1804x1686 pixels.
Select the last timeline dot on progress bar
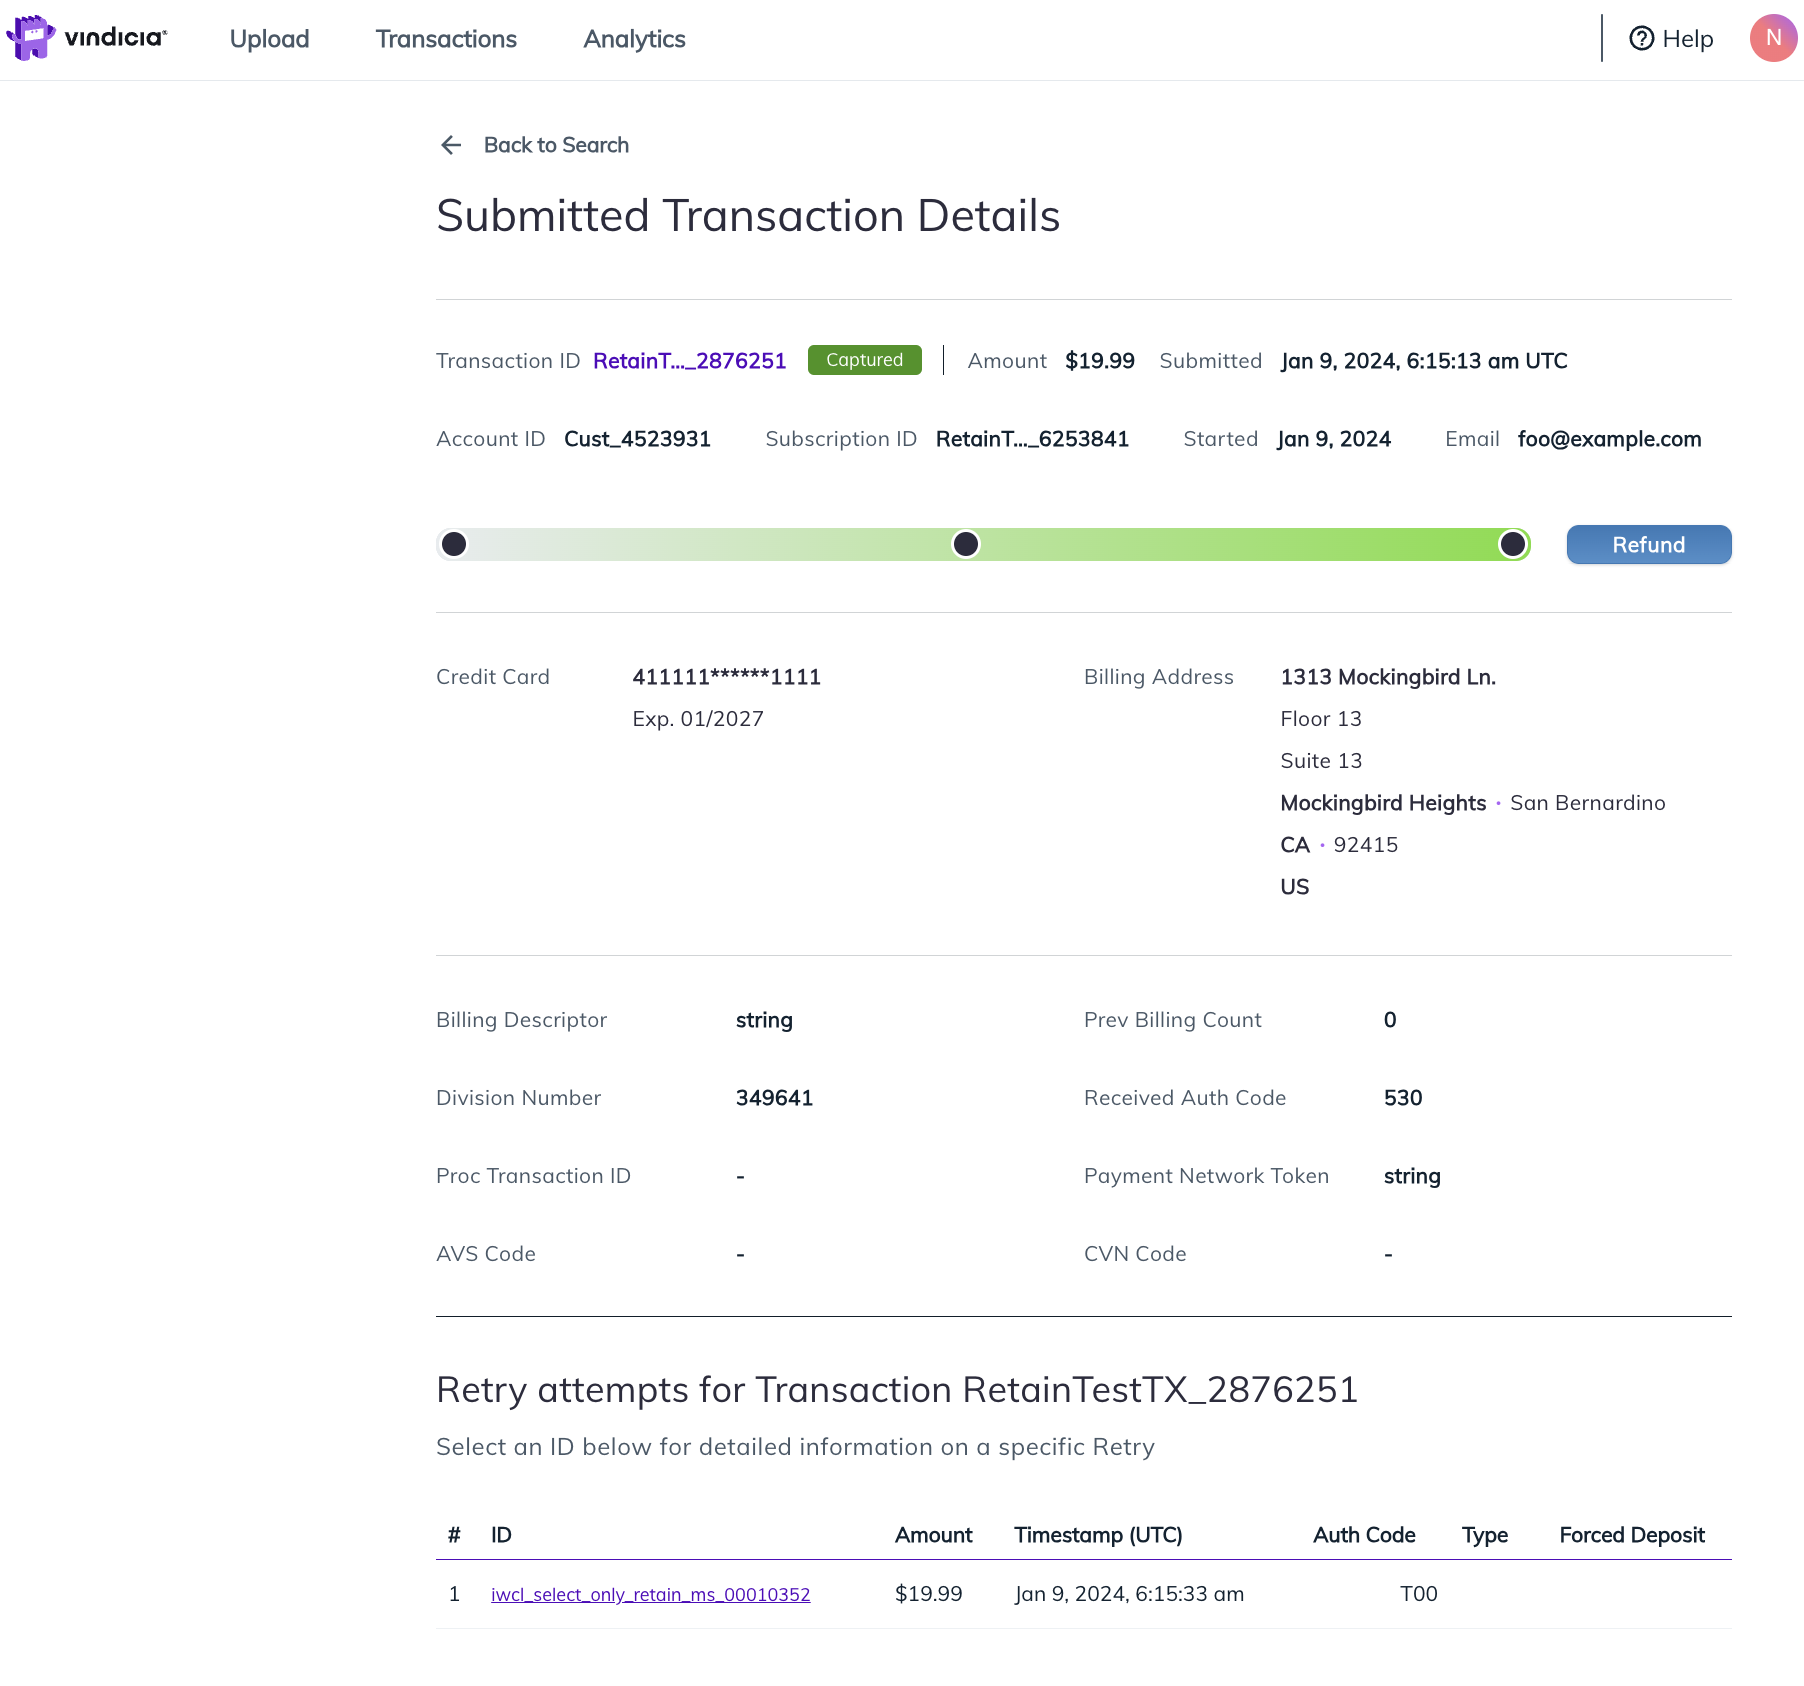[x=1513, y=544]
